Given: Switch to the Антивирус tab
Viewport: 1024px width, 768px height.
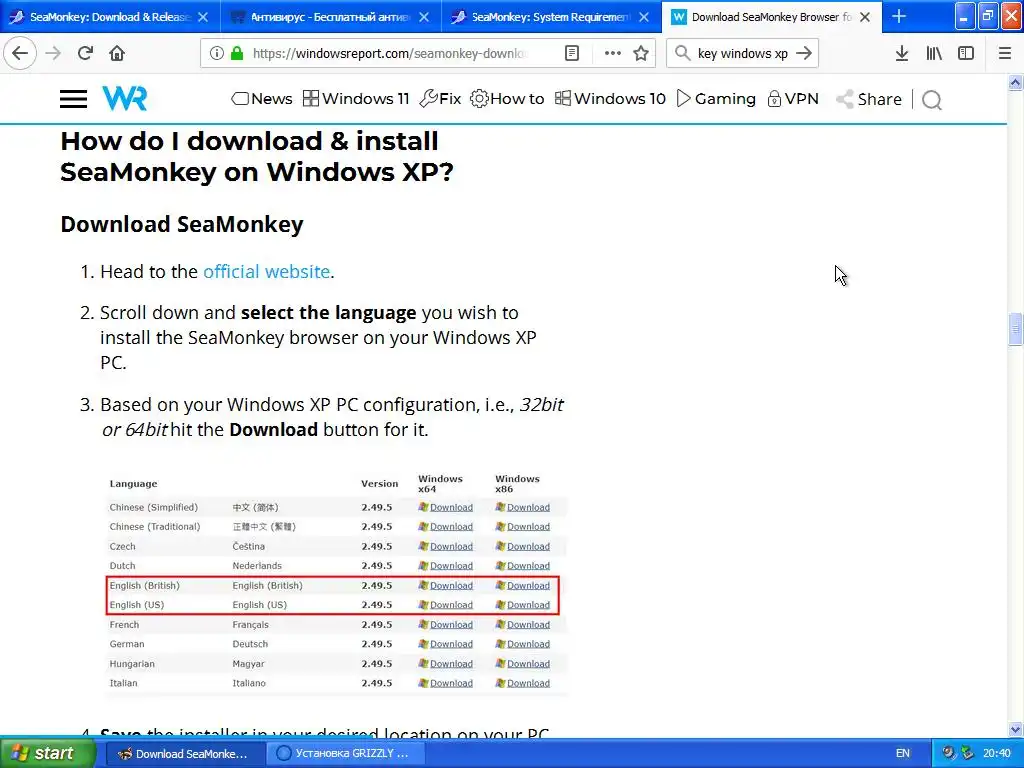Looking at the screenshot, I should tap(330, 17).
